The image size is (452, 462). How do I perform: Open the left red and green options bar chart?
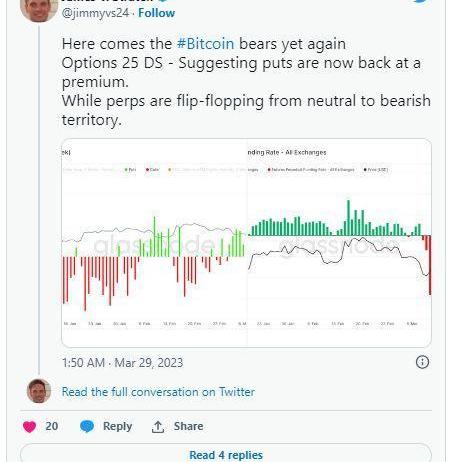click(154, 243)
